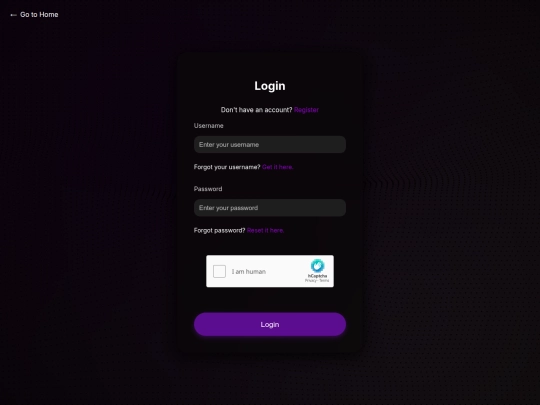The height and width of the screenshot is (405, 540).
Task: Open the Register link
Action: [x=306, y=110]
